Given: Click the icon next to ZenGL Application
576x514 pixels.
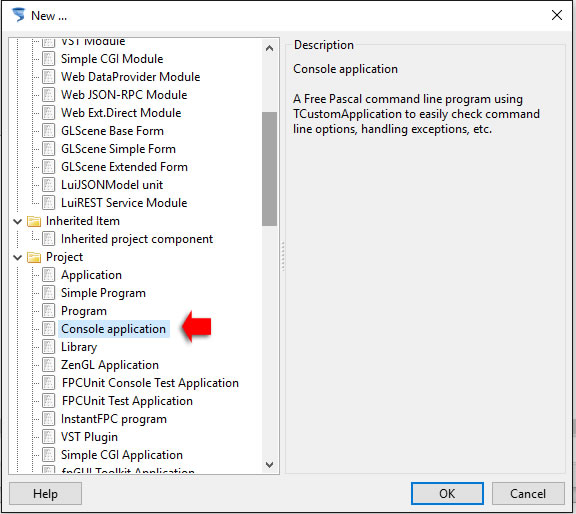Looking at the screenshot, I should [48, 365].
